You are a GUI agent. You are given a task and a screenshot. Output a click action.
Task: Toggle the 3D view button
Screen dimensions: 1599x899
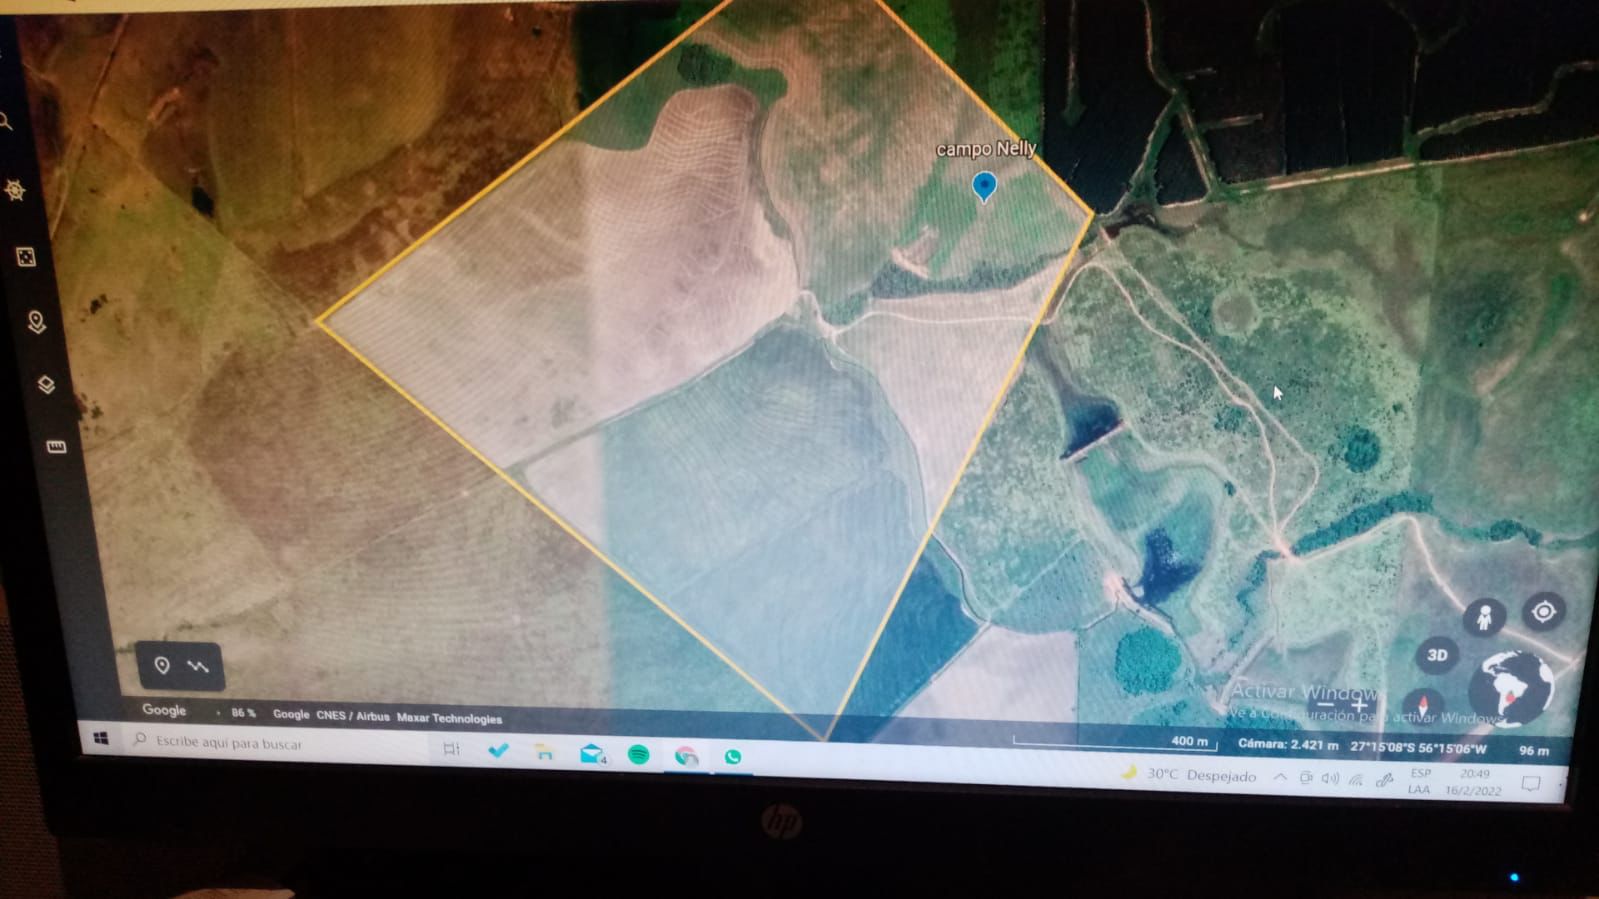pos(1437,655)
